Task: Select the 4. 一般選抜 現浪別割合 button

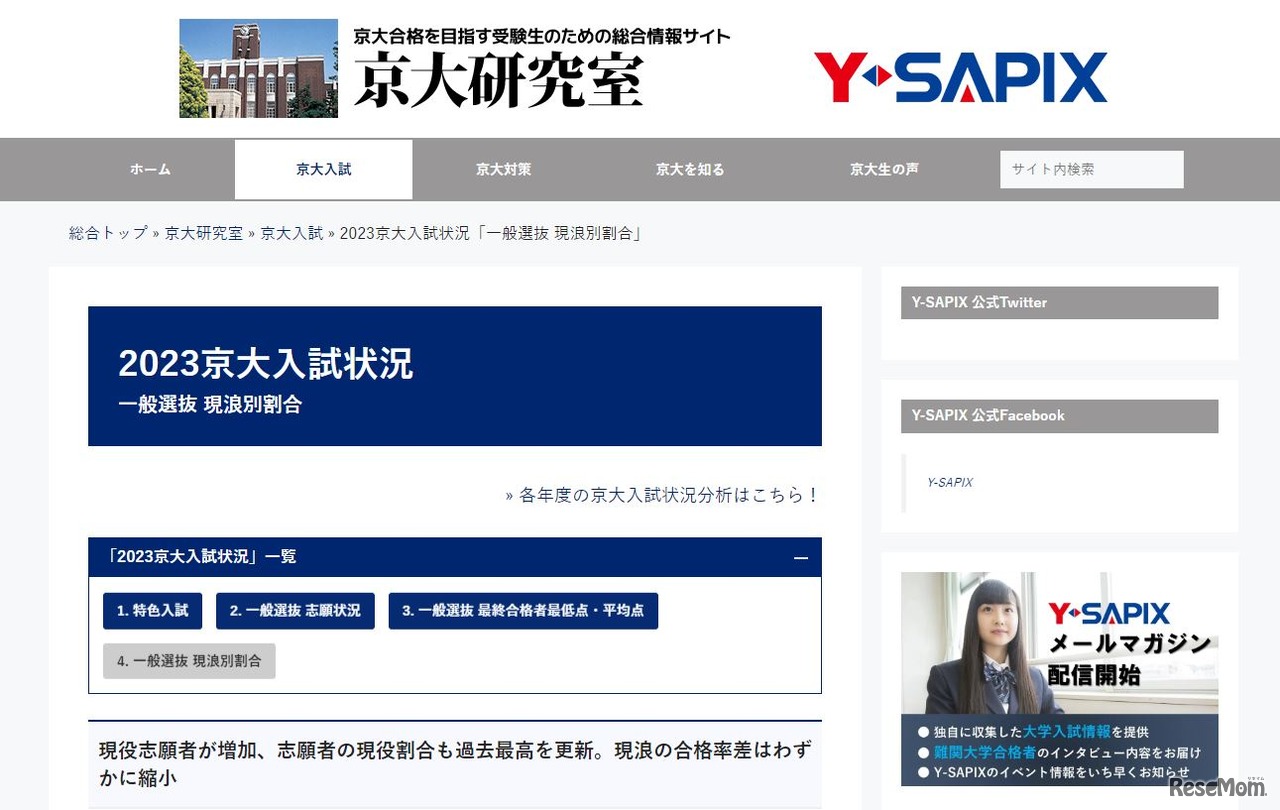Action: coord(189,661)
